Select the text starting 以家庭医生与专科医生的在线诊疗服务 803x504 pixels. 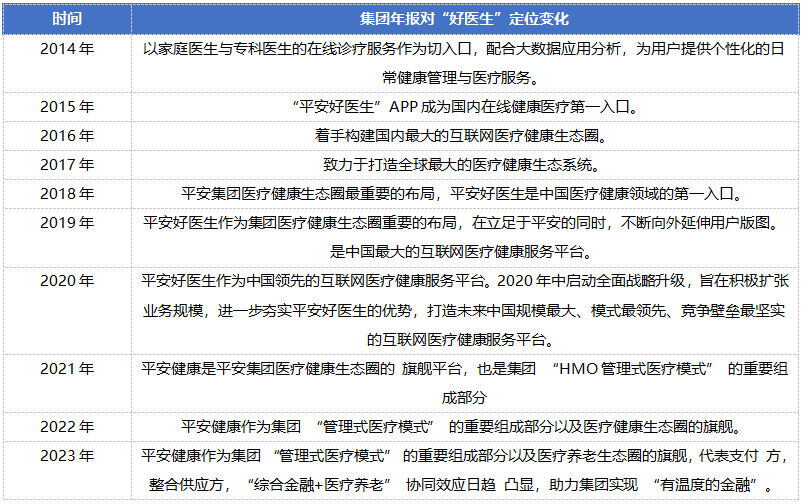click(x=464, y=49)
